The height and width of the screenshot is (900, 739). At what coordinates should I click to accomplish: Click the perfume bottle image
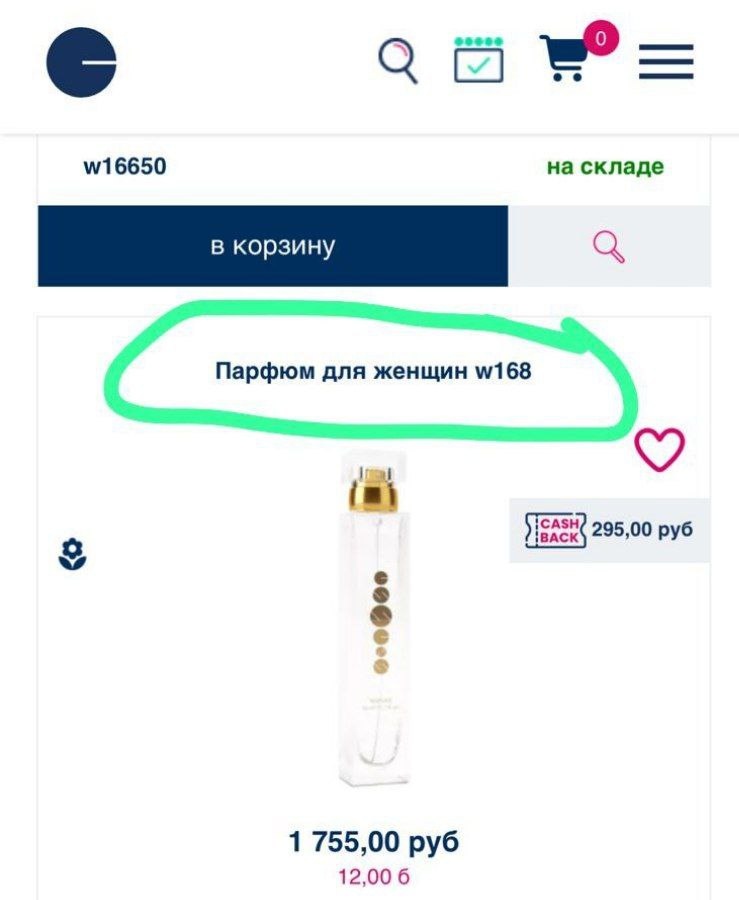point(374,619)
